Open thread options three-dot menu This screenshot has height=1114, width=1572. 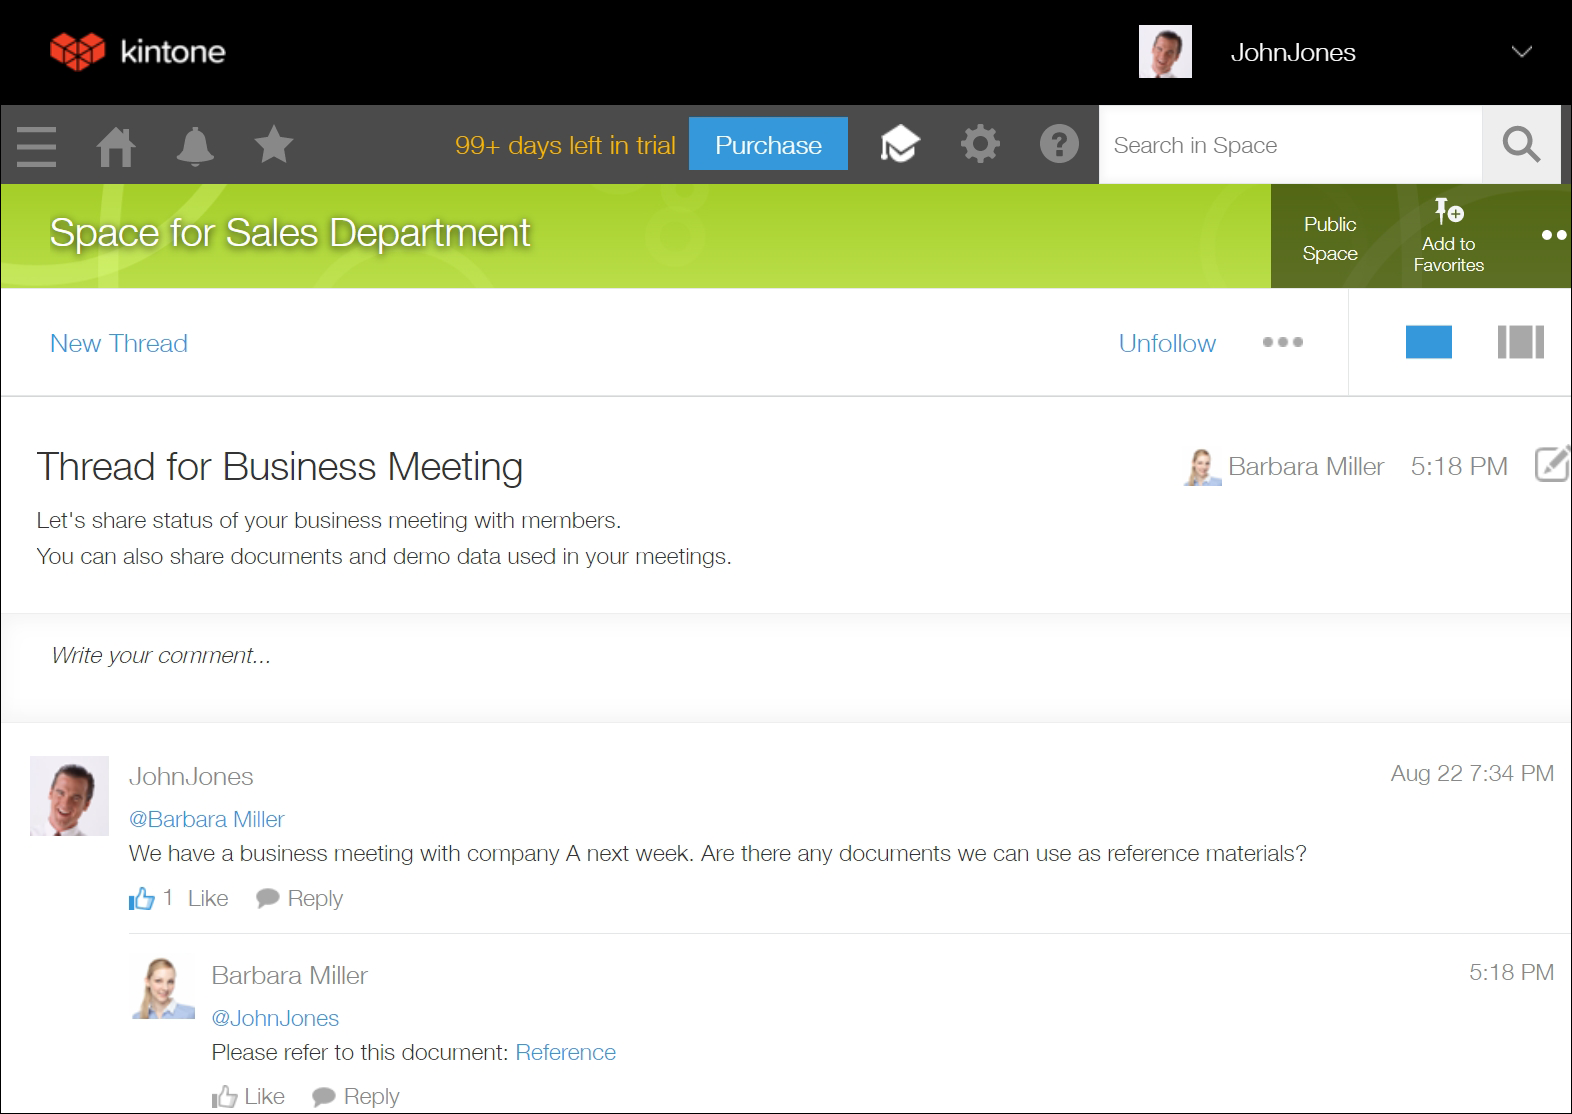(1282, 342)
